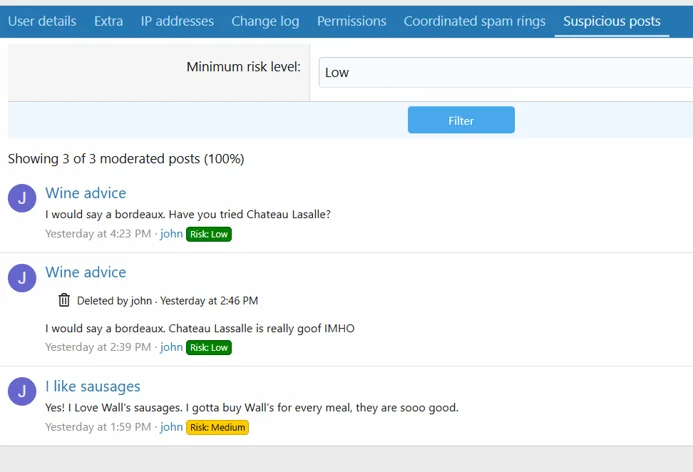
Task: Switch to the Extra tab
Action: (x=108, y=21)
